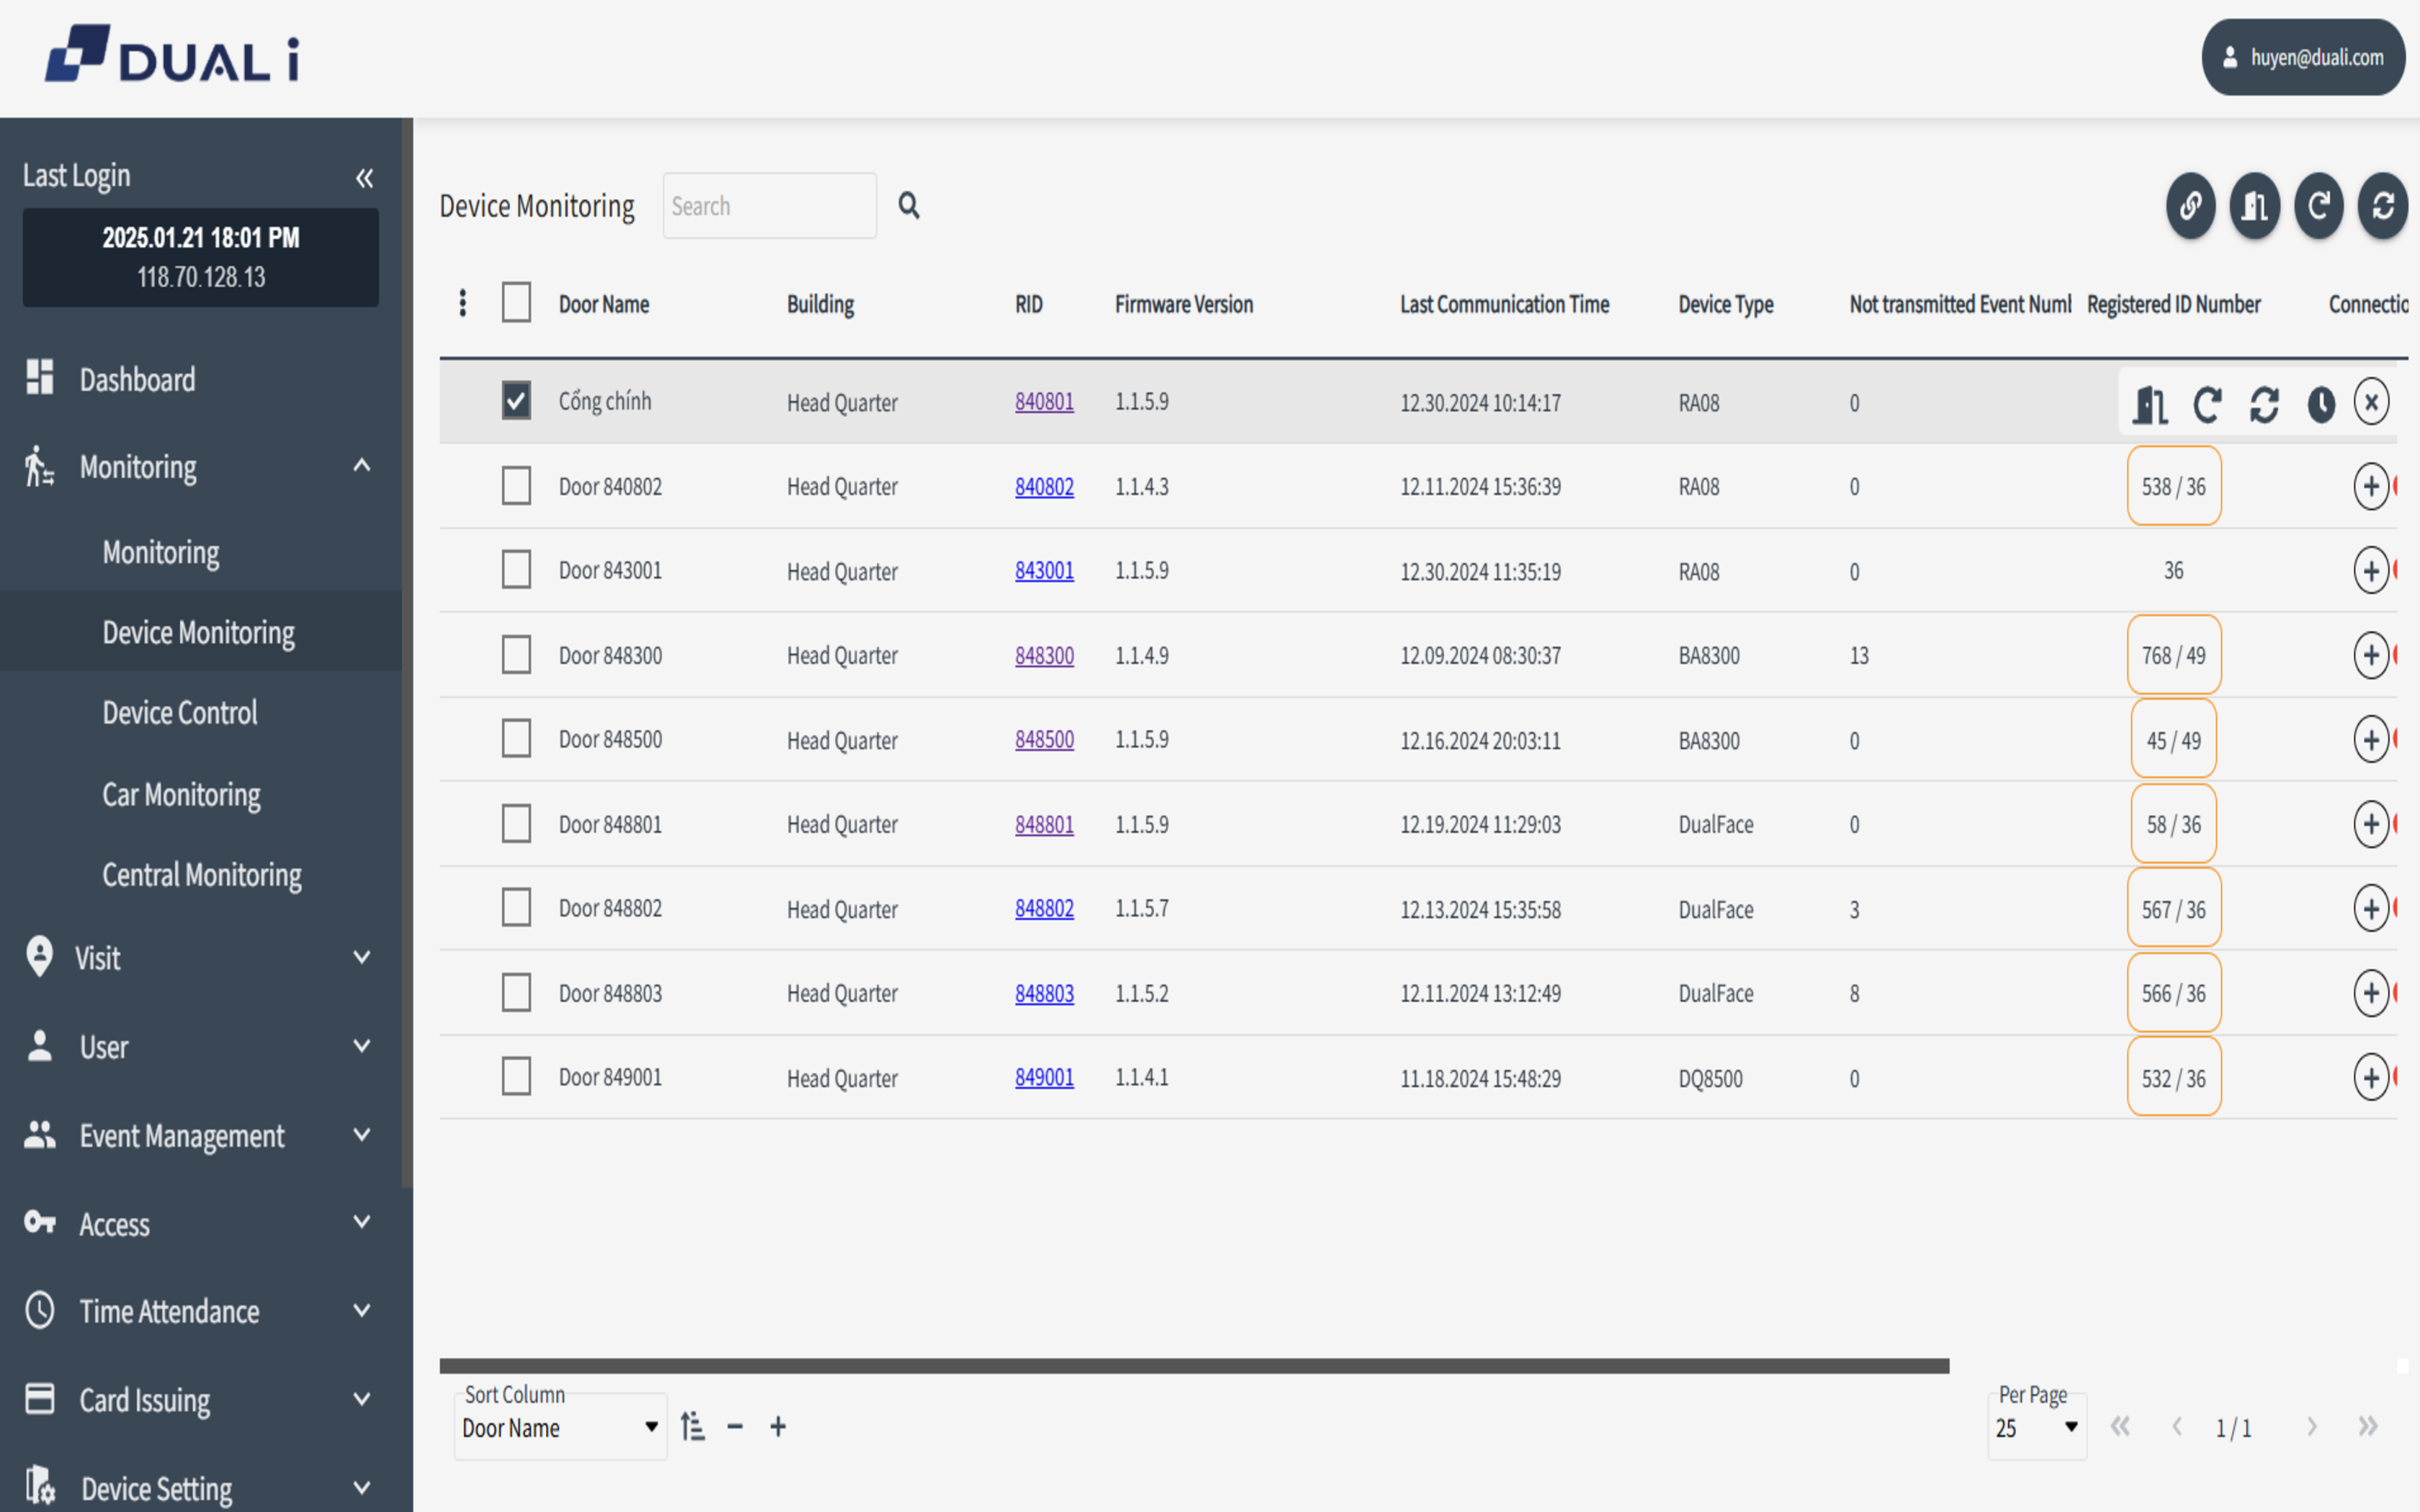Select Central Monitoring in sidebar
This screenshot has width=2420, height=1512.
(x=202, y=875)
